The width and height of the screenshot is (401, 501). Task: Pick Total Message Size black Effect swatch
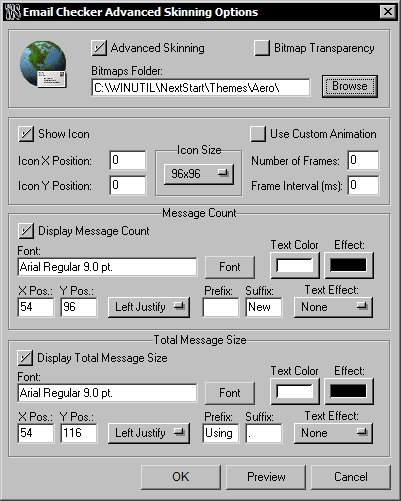348,391
